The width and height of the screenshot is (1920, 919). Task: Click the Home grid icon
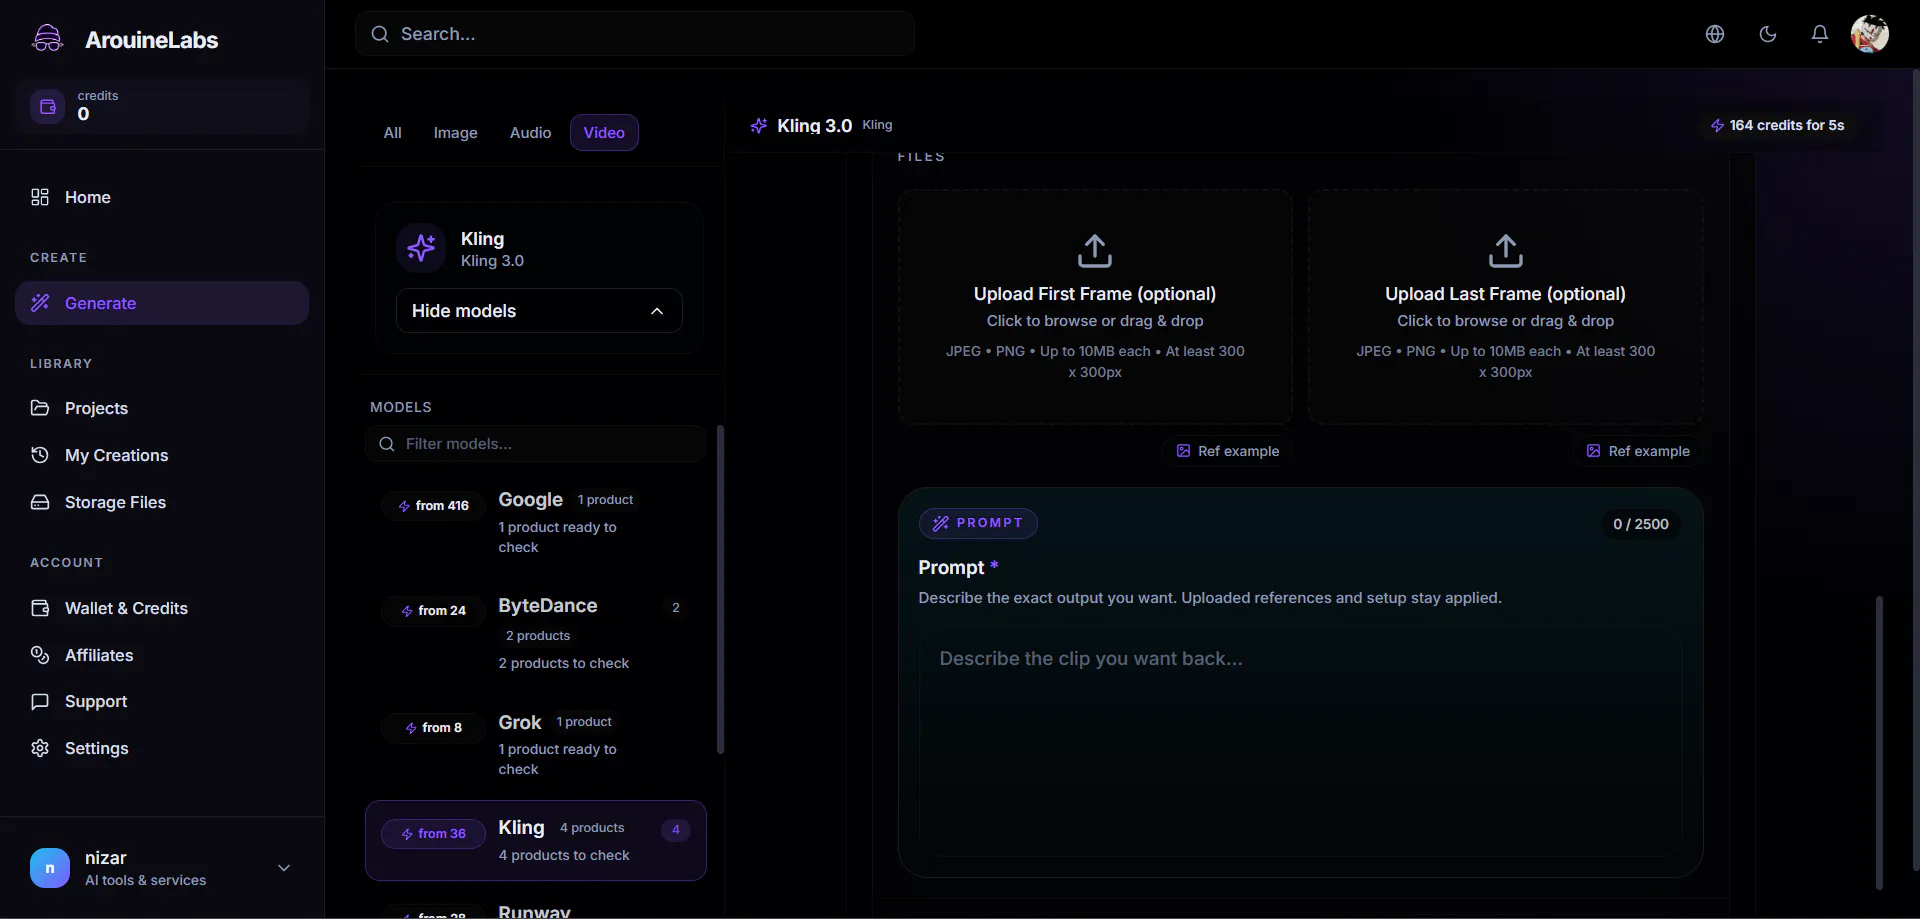[40, 197]
